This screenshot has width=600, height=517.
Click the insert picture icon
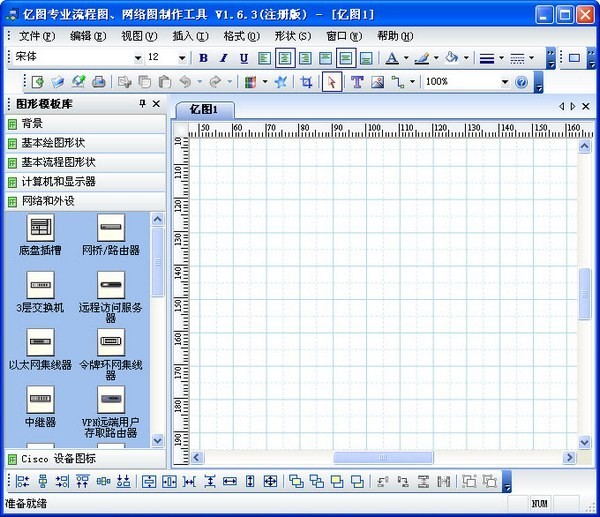(x=377, y=82)
